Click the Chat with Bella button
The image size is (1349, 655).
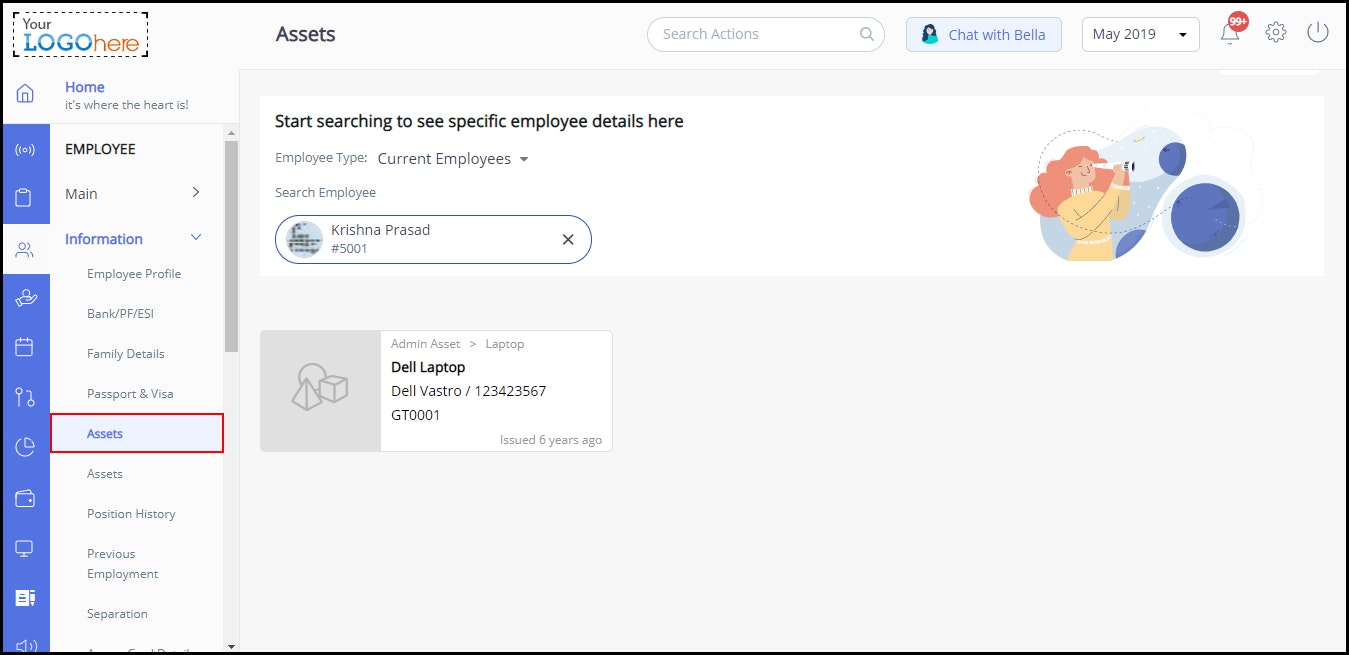click(983, 34)
